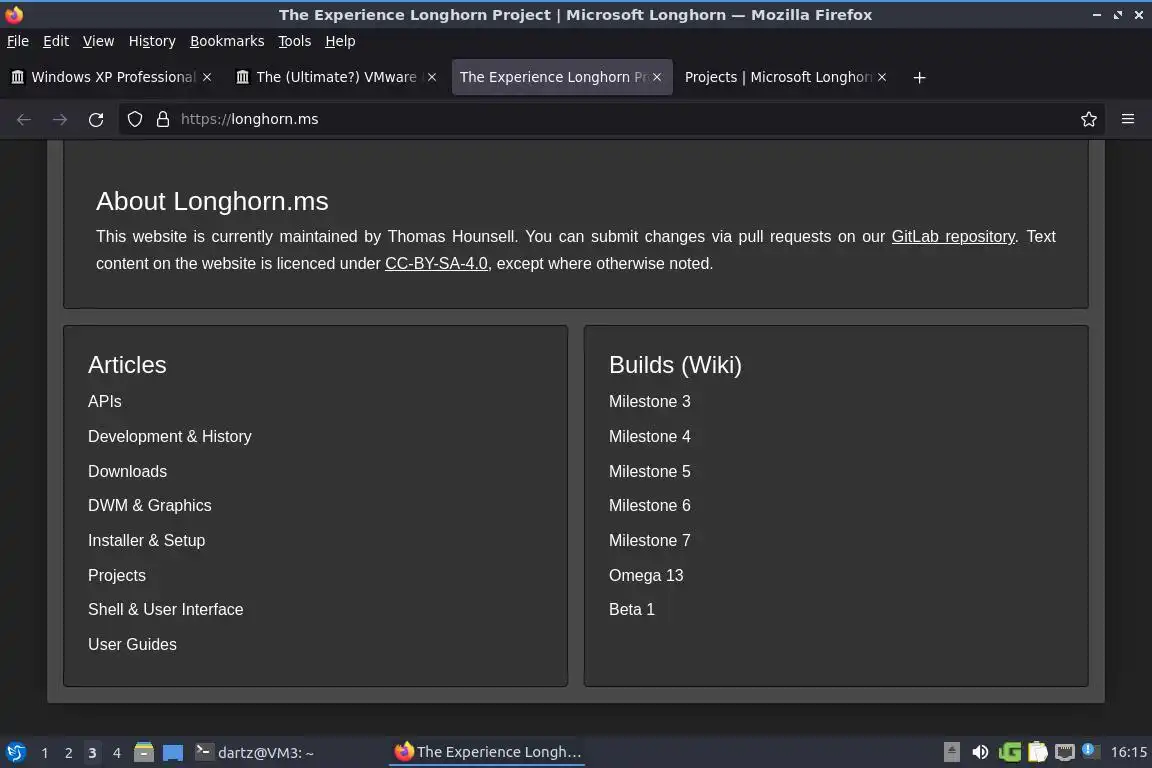Viewport: 1152px width, 768px height.
Task: Open the File menu
Action: point(18,41)
